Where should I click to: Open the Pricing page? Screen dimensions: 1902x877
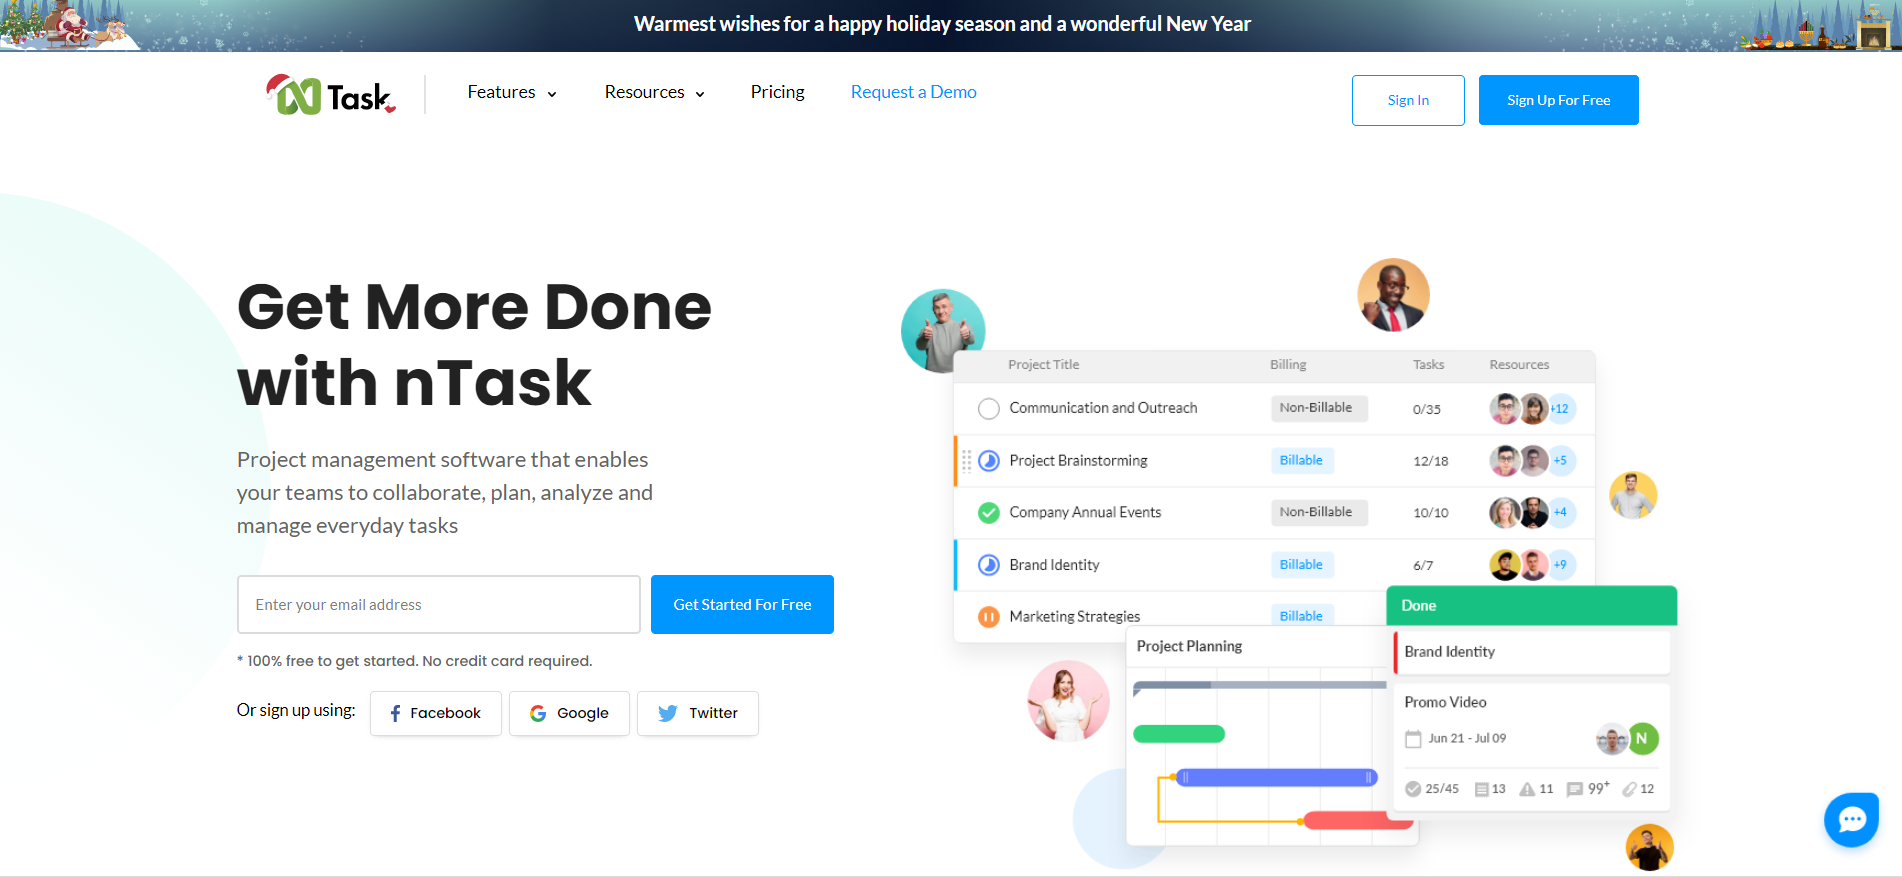[x=778, y=92]
